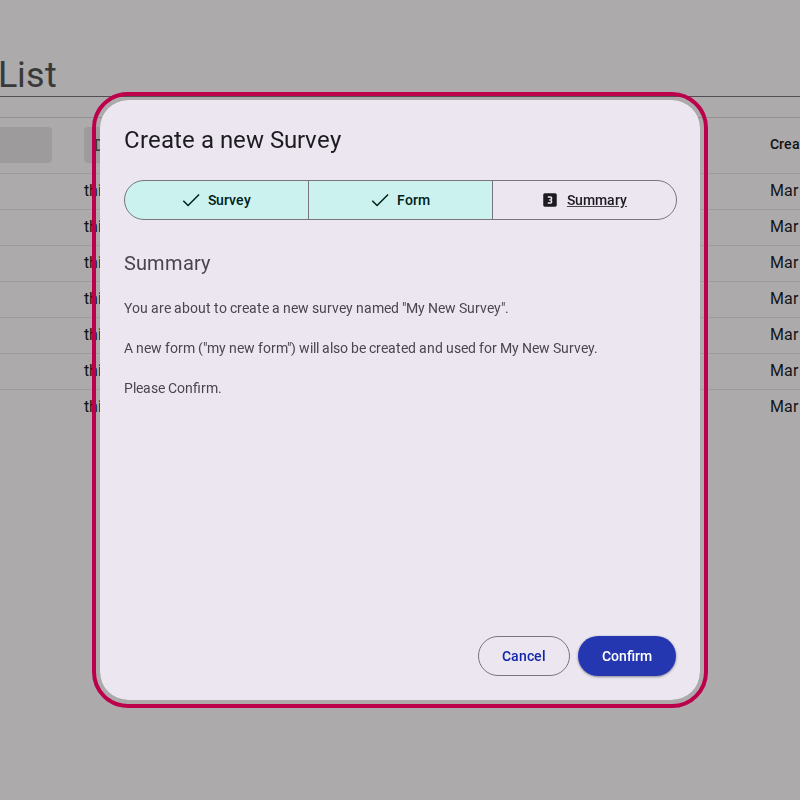Confirm the new survey creation
Screen dimensions: 800x800
click(627, 656)
